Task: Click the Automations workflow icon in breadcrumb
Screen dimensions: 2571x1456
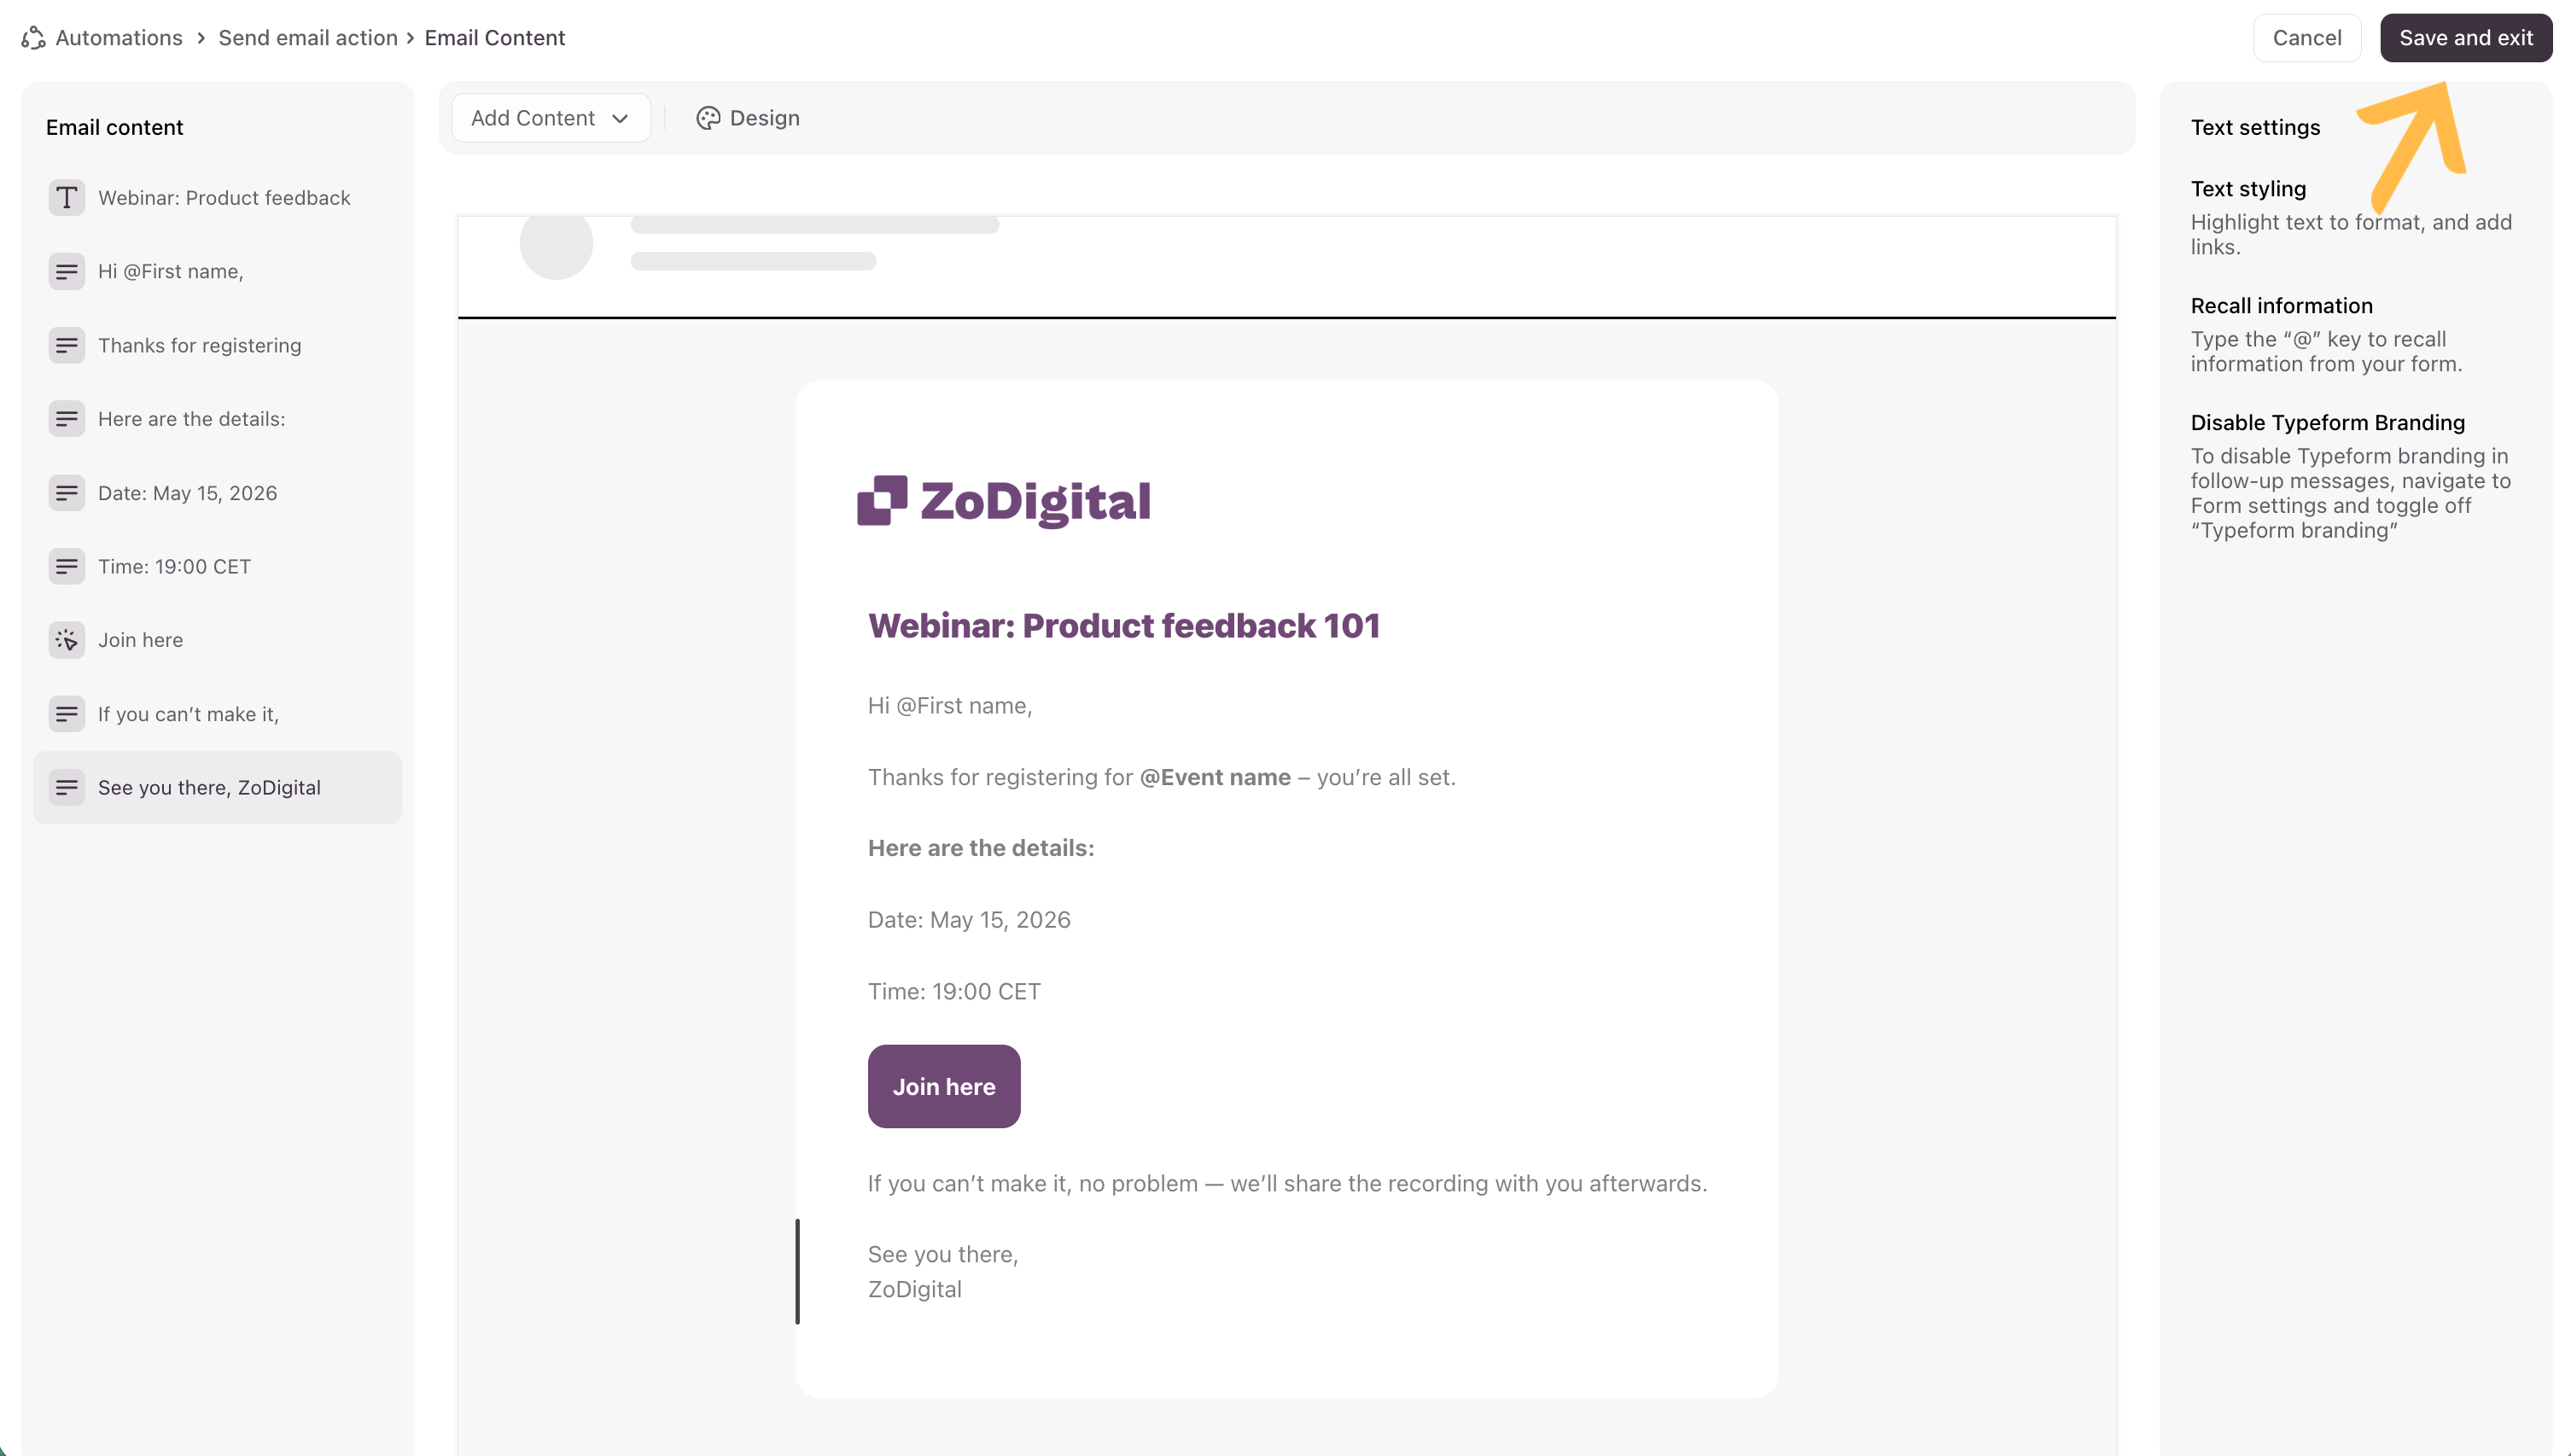Action: pyautogui.click(x=34, y=38)
